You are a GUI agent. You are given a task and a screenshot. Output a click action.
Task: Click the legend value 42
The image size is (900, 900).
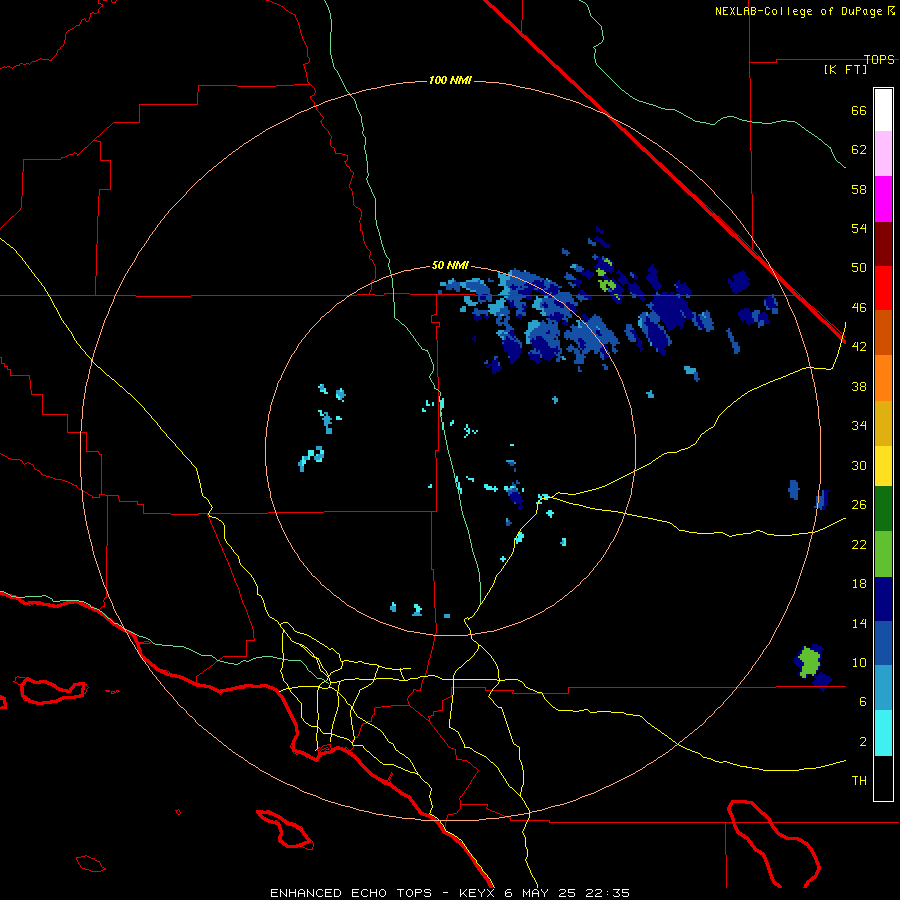pyautogui.click(x=859, y=347)
